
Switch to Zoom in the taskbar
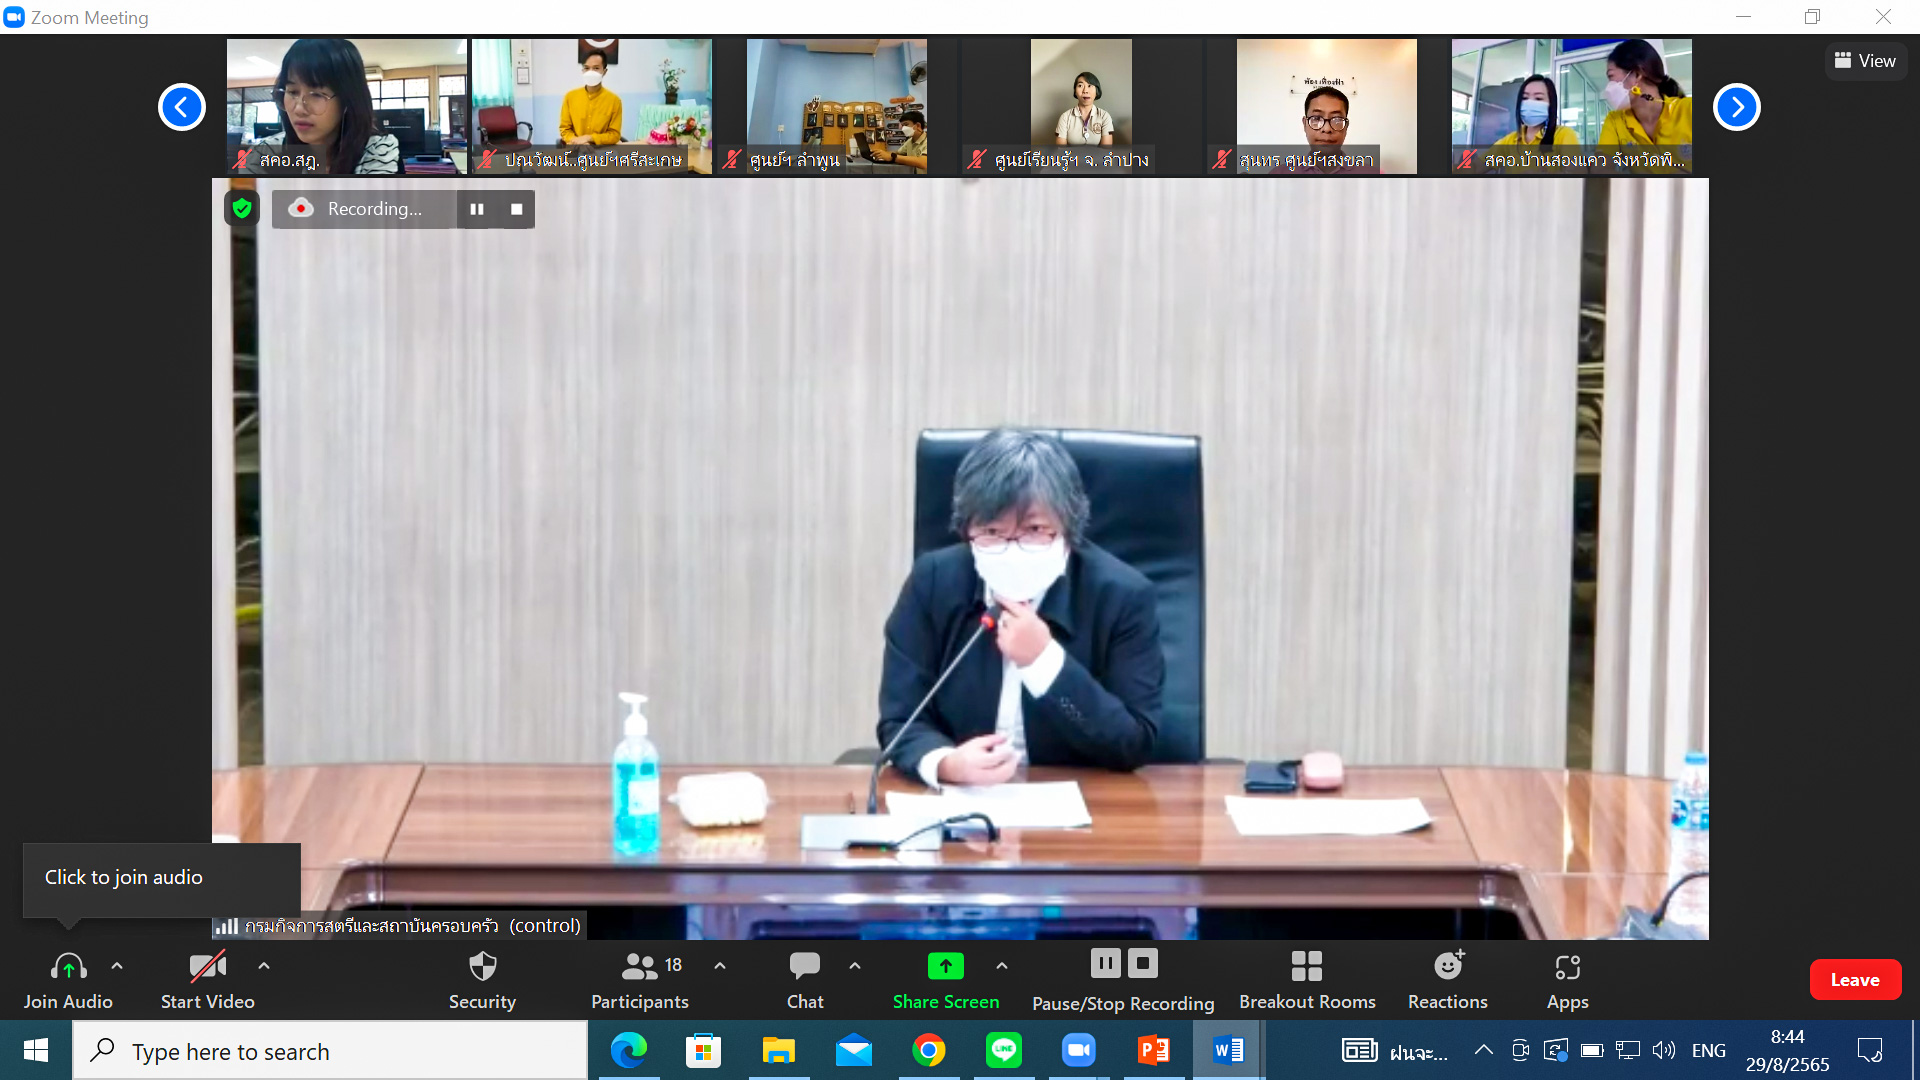1079,1051
